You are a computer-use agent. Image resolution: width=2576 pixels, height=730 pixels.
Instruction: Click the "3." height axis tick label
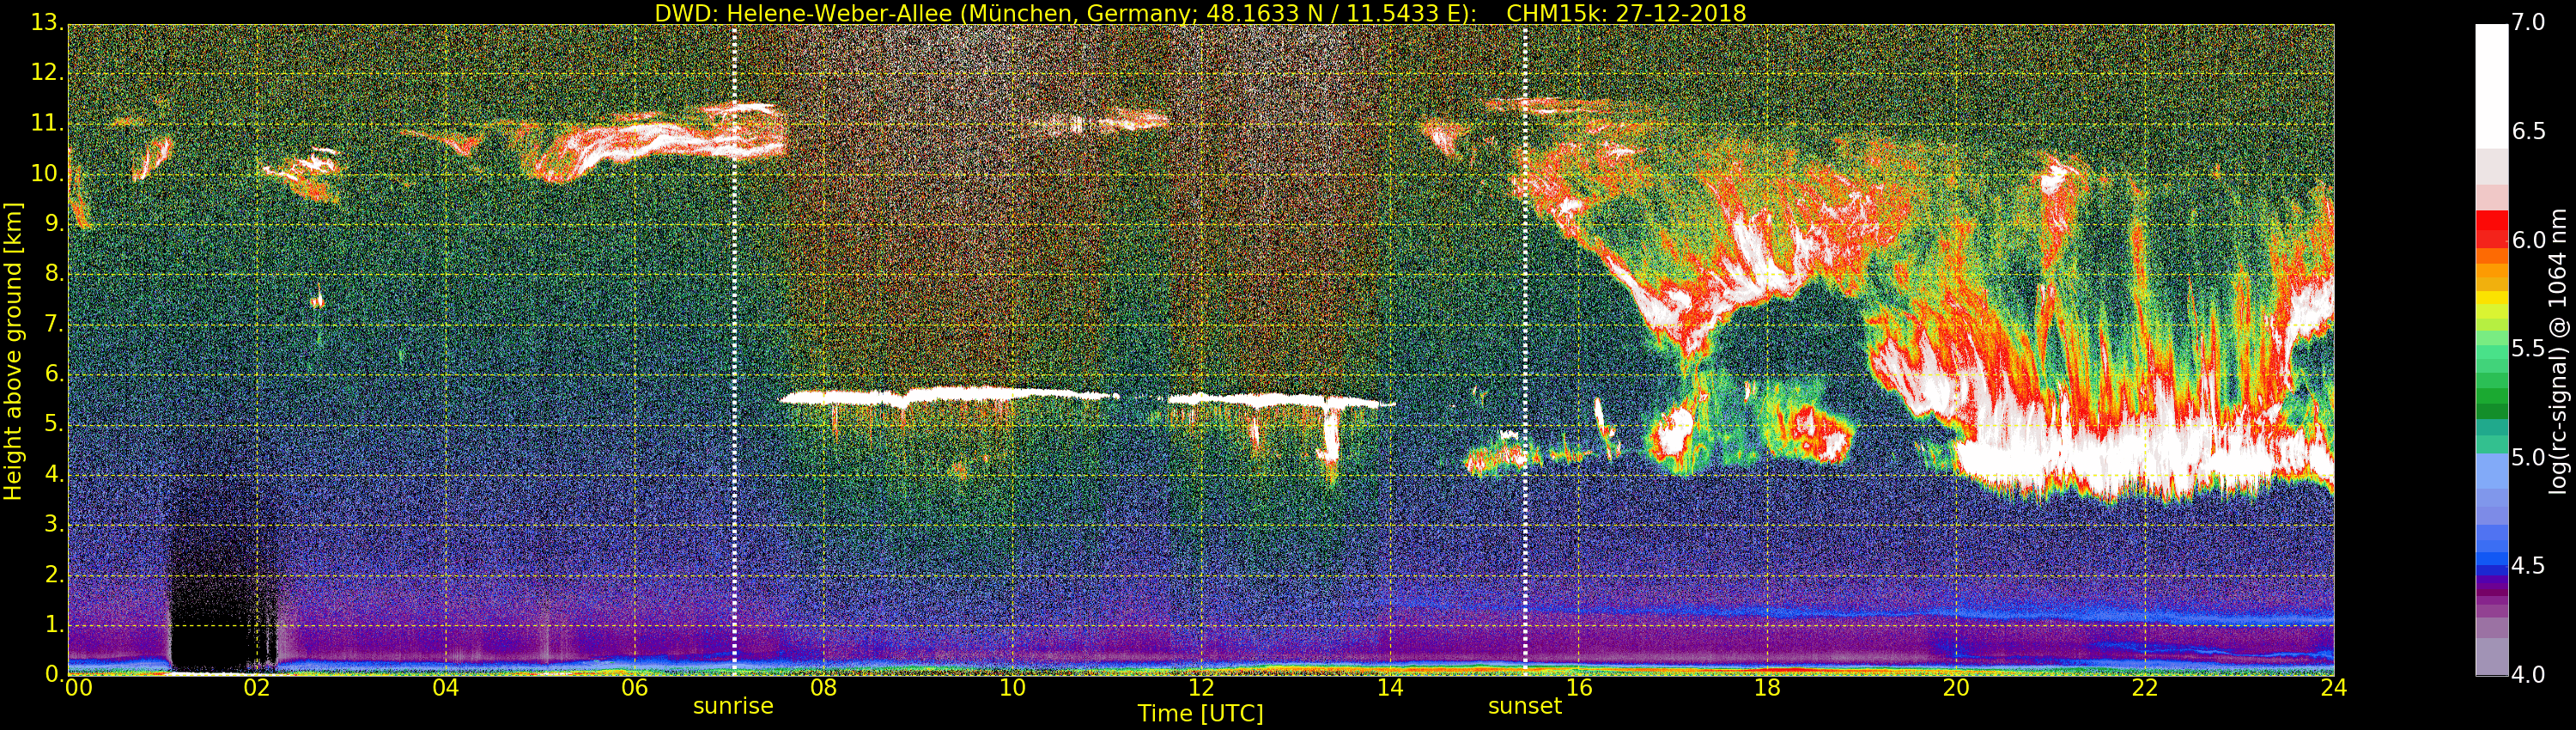[54, 523]
